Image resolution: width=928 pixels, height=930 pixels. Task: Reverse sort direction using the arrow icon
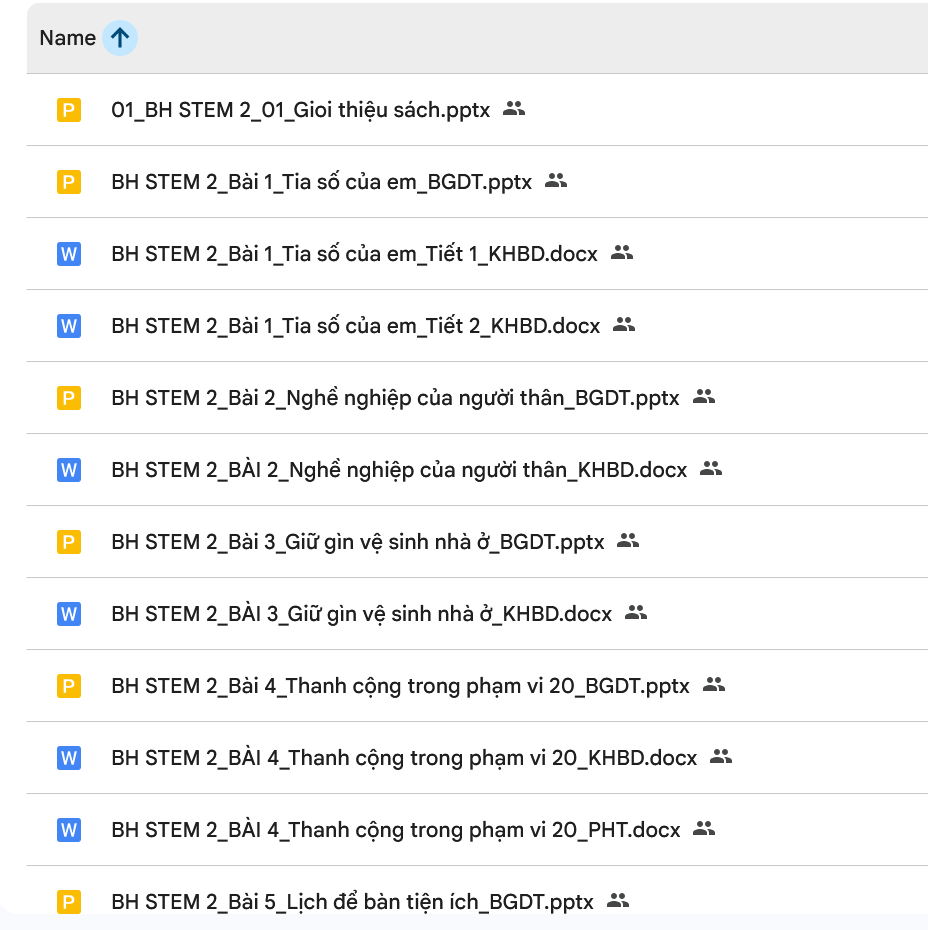pyautogui.click(x=120, y=38)
